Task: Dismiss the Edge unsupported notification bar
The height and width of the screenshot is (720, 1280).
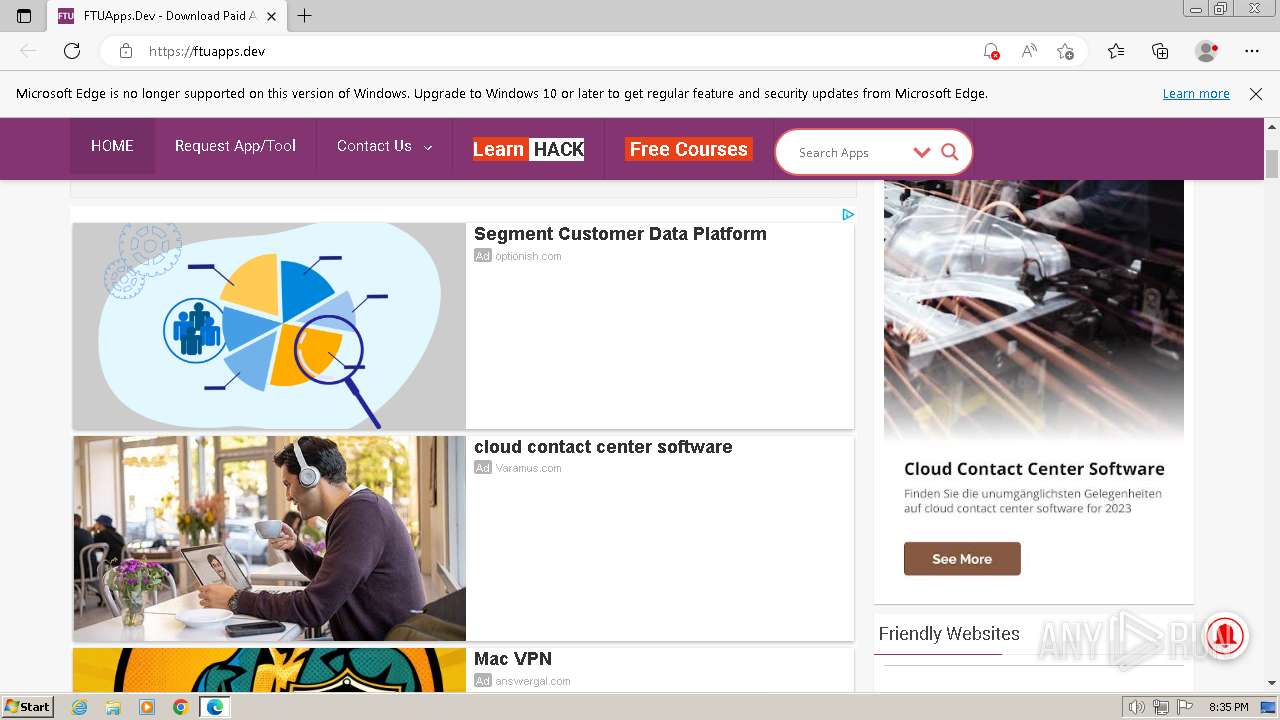Action: click(x=1256, y=93)
